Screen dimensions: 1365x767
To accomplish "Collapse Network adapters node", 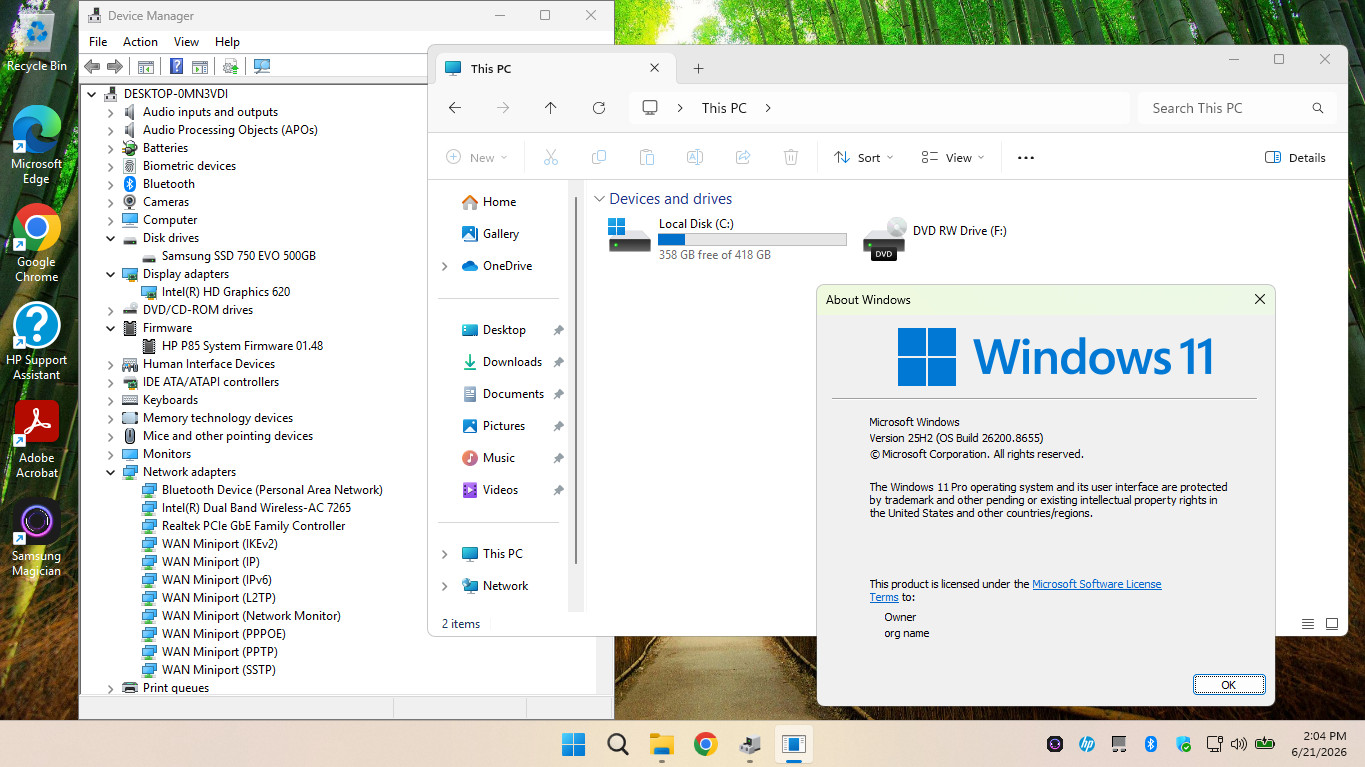I will (111, 472).
